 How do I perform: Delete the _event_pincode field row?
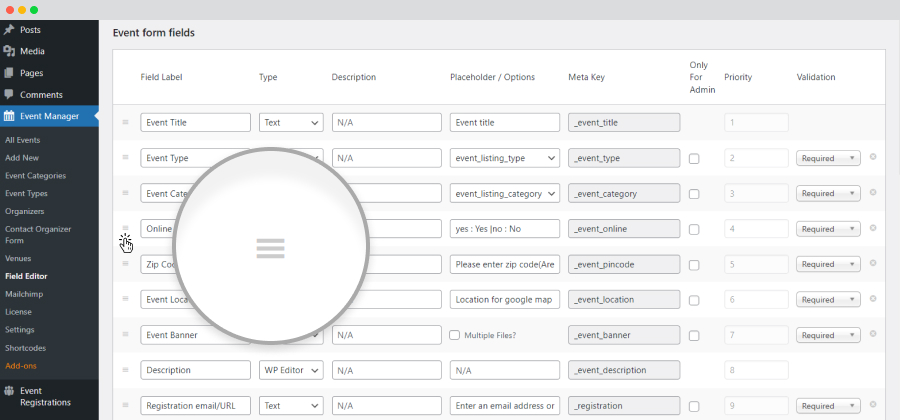tap(873, 263)
